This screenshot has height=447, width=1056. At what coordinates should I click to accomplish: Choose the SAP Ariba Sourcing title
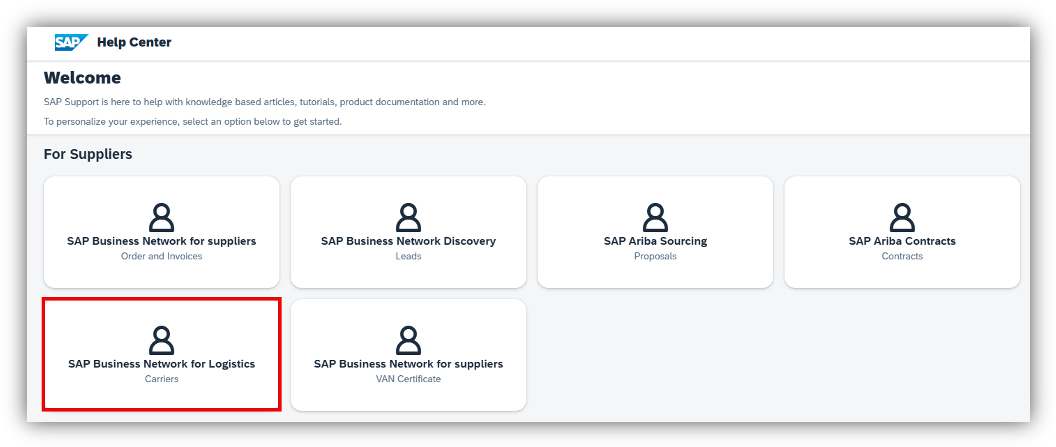(x=655, y=241)
